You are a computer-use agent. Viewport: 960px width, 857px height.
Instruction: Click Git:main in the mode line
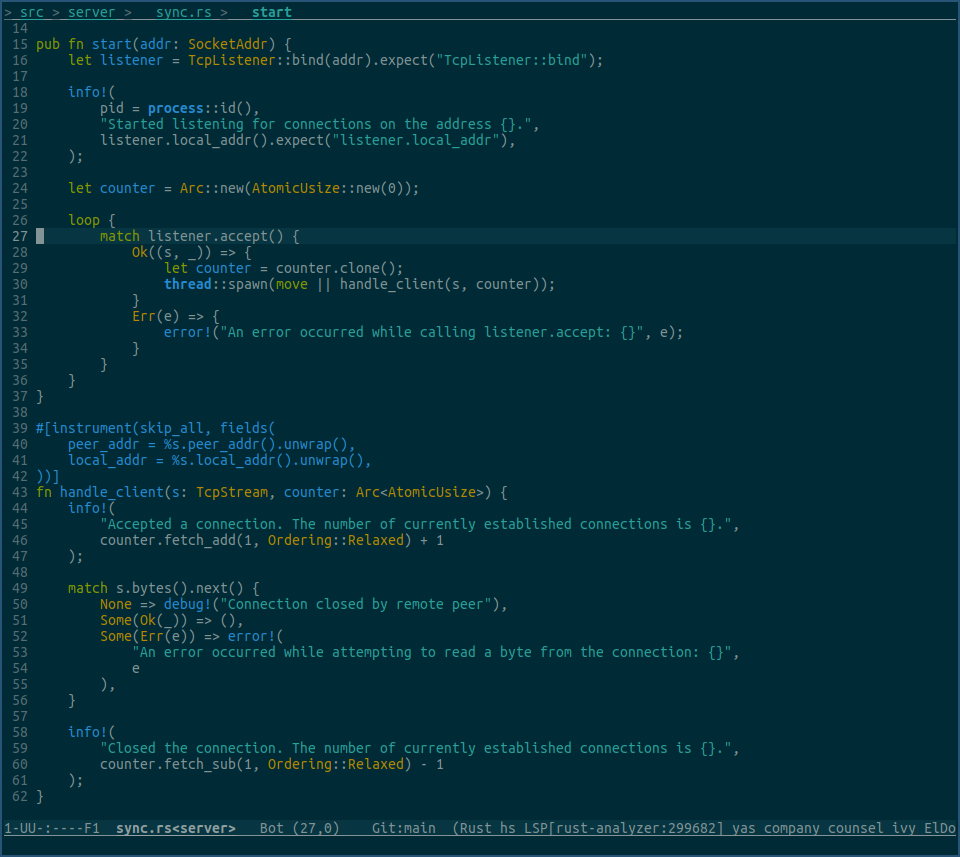[x=404, y=828]
